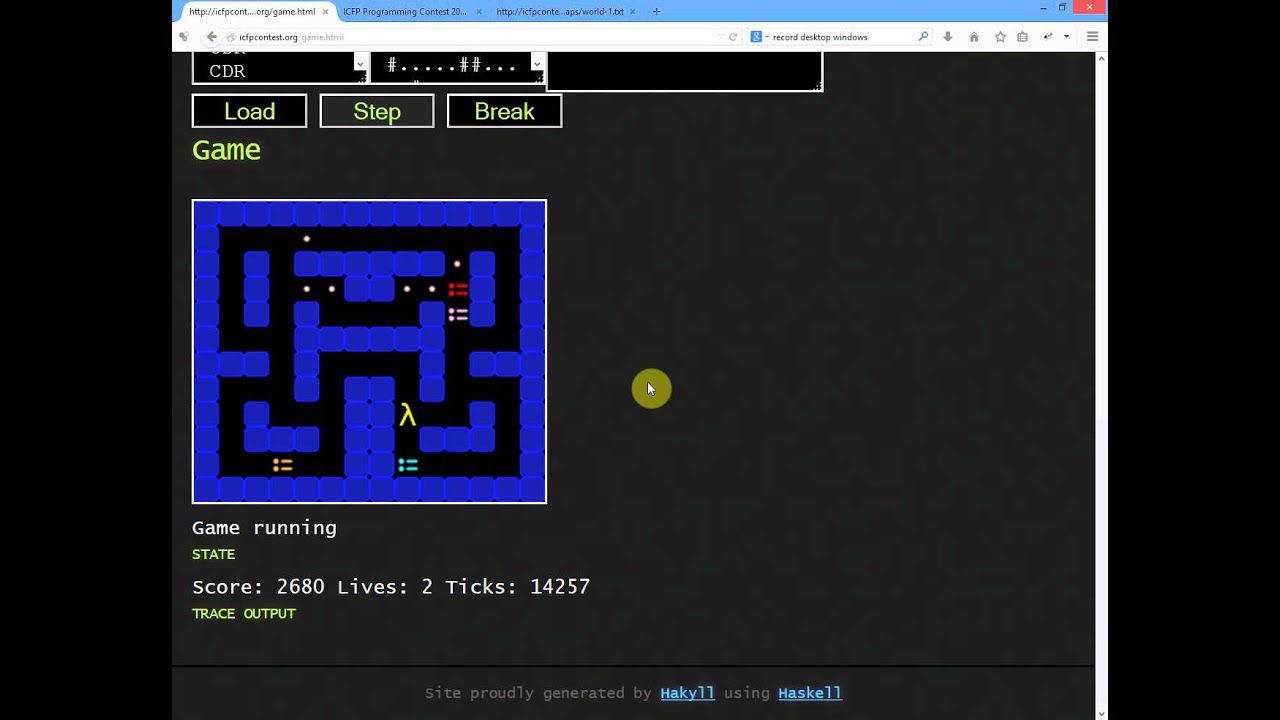Close the ICFP Programming Contest tab
Screen dimensions: 1280x720
tap(479, 12)
